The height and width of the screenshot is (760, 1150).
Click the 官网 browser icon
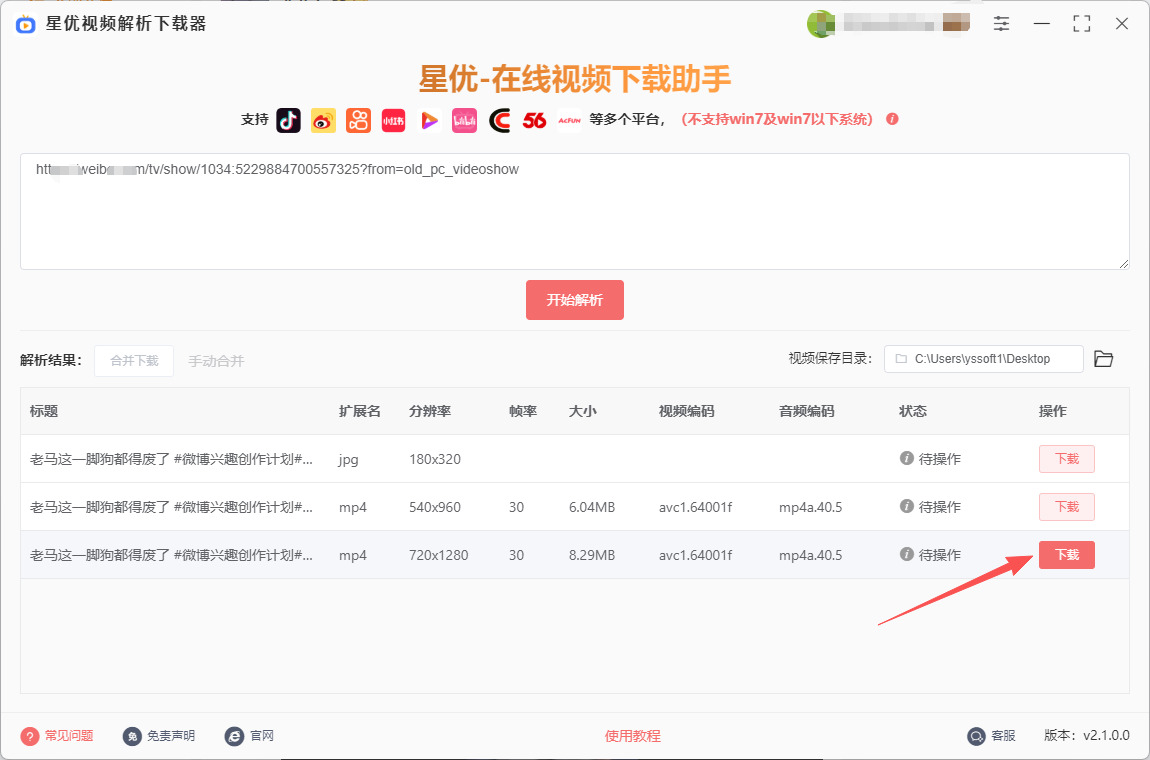[235, 736]
